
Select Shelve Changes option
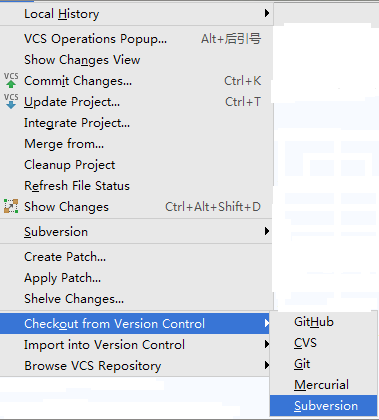136,299
